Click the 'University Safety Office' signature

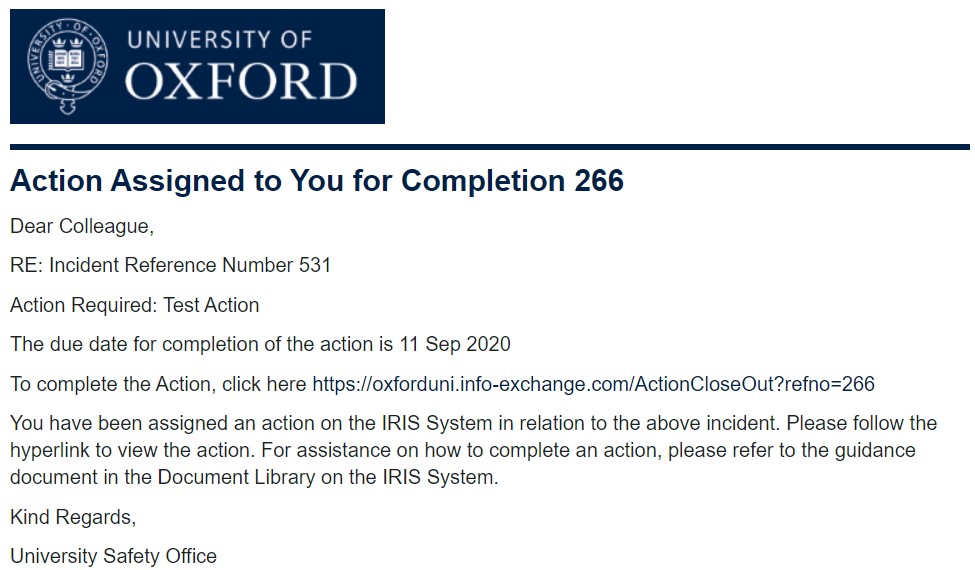click(x=113, y=556)
